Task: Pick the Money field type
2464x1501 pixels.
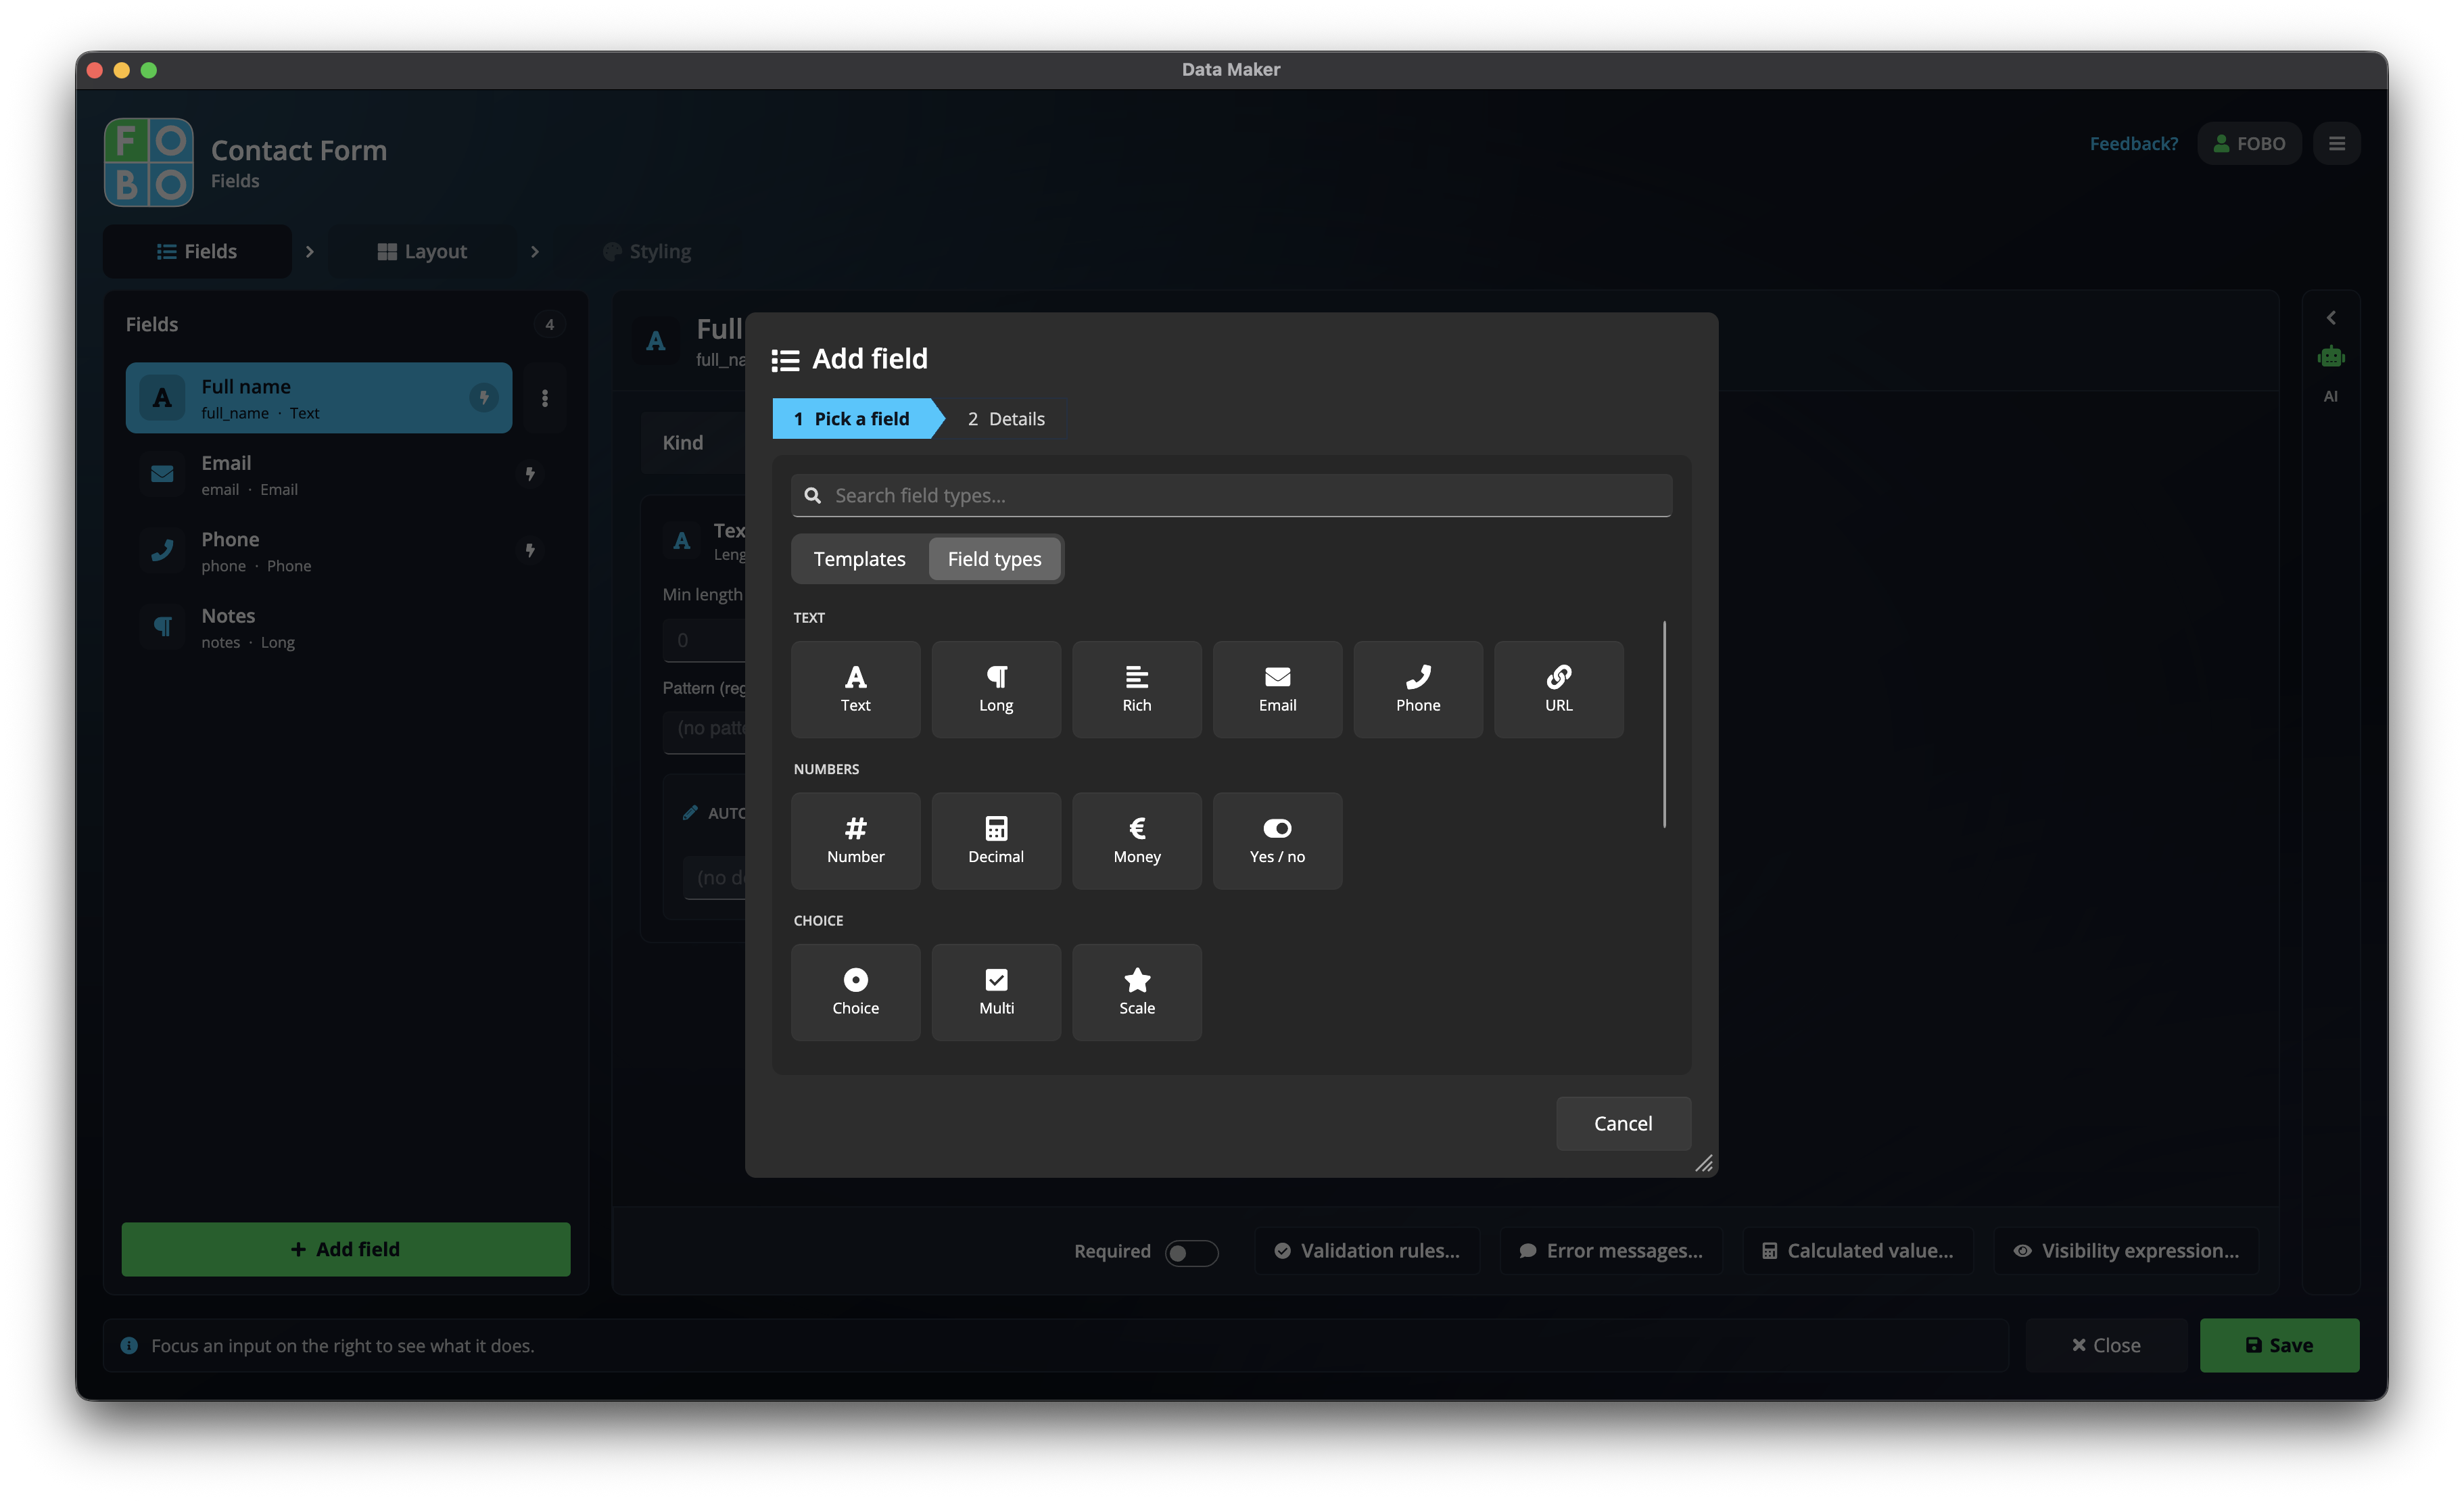Action: (1137, 841)
